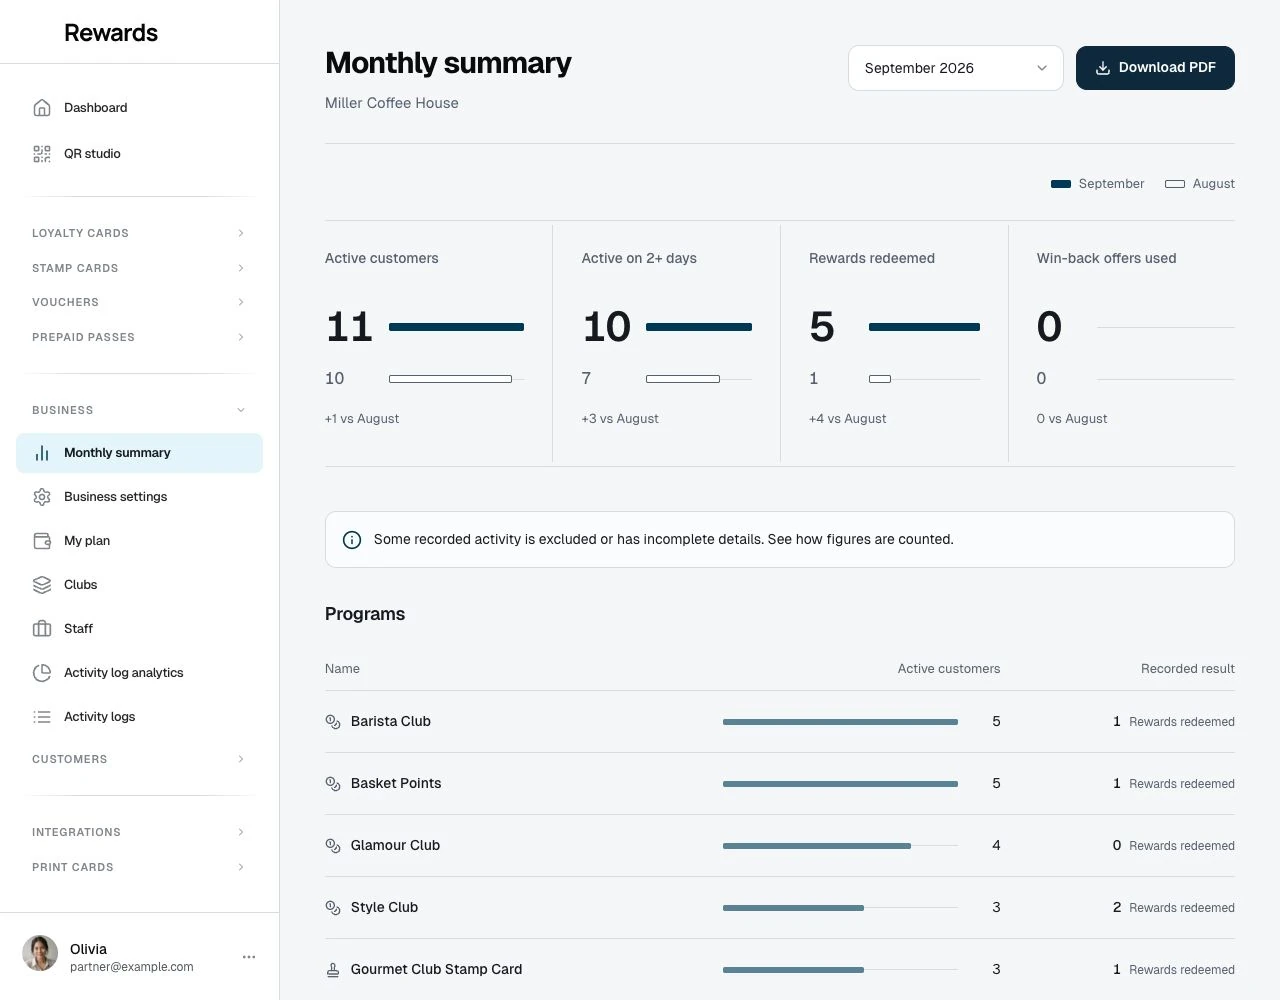Click the 'Miller Coffee House' subtitle
1280x1000 pixels.
click(392, 103)
